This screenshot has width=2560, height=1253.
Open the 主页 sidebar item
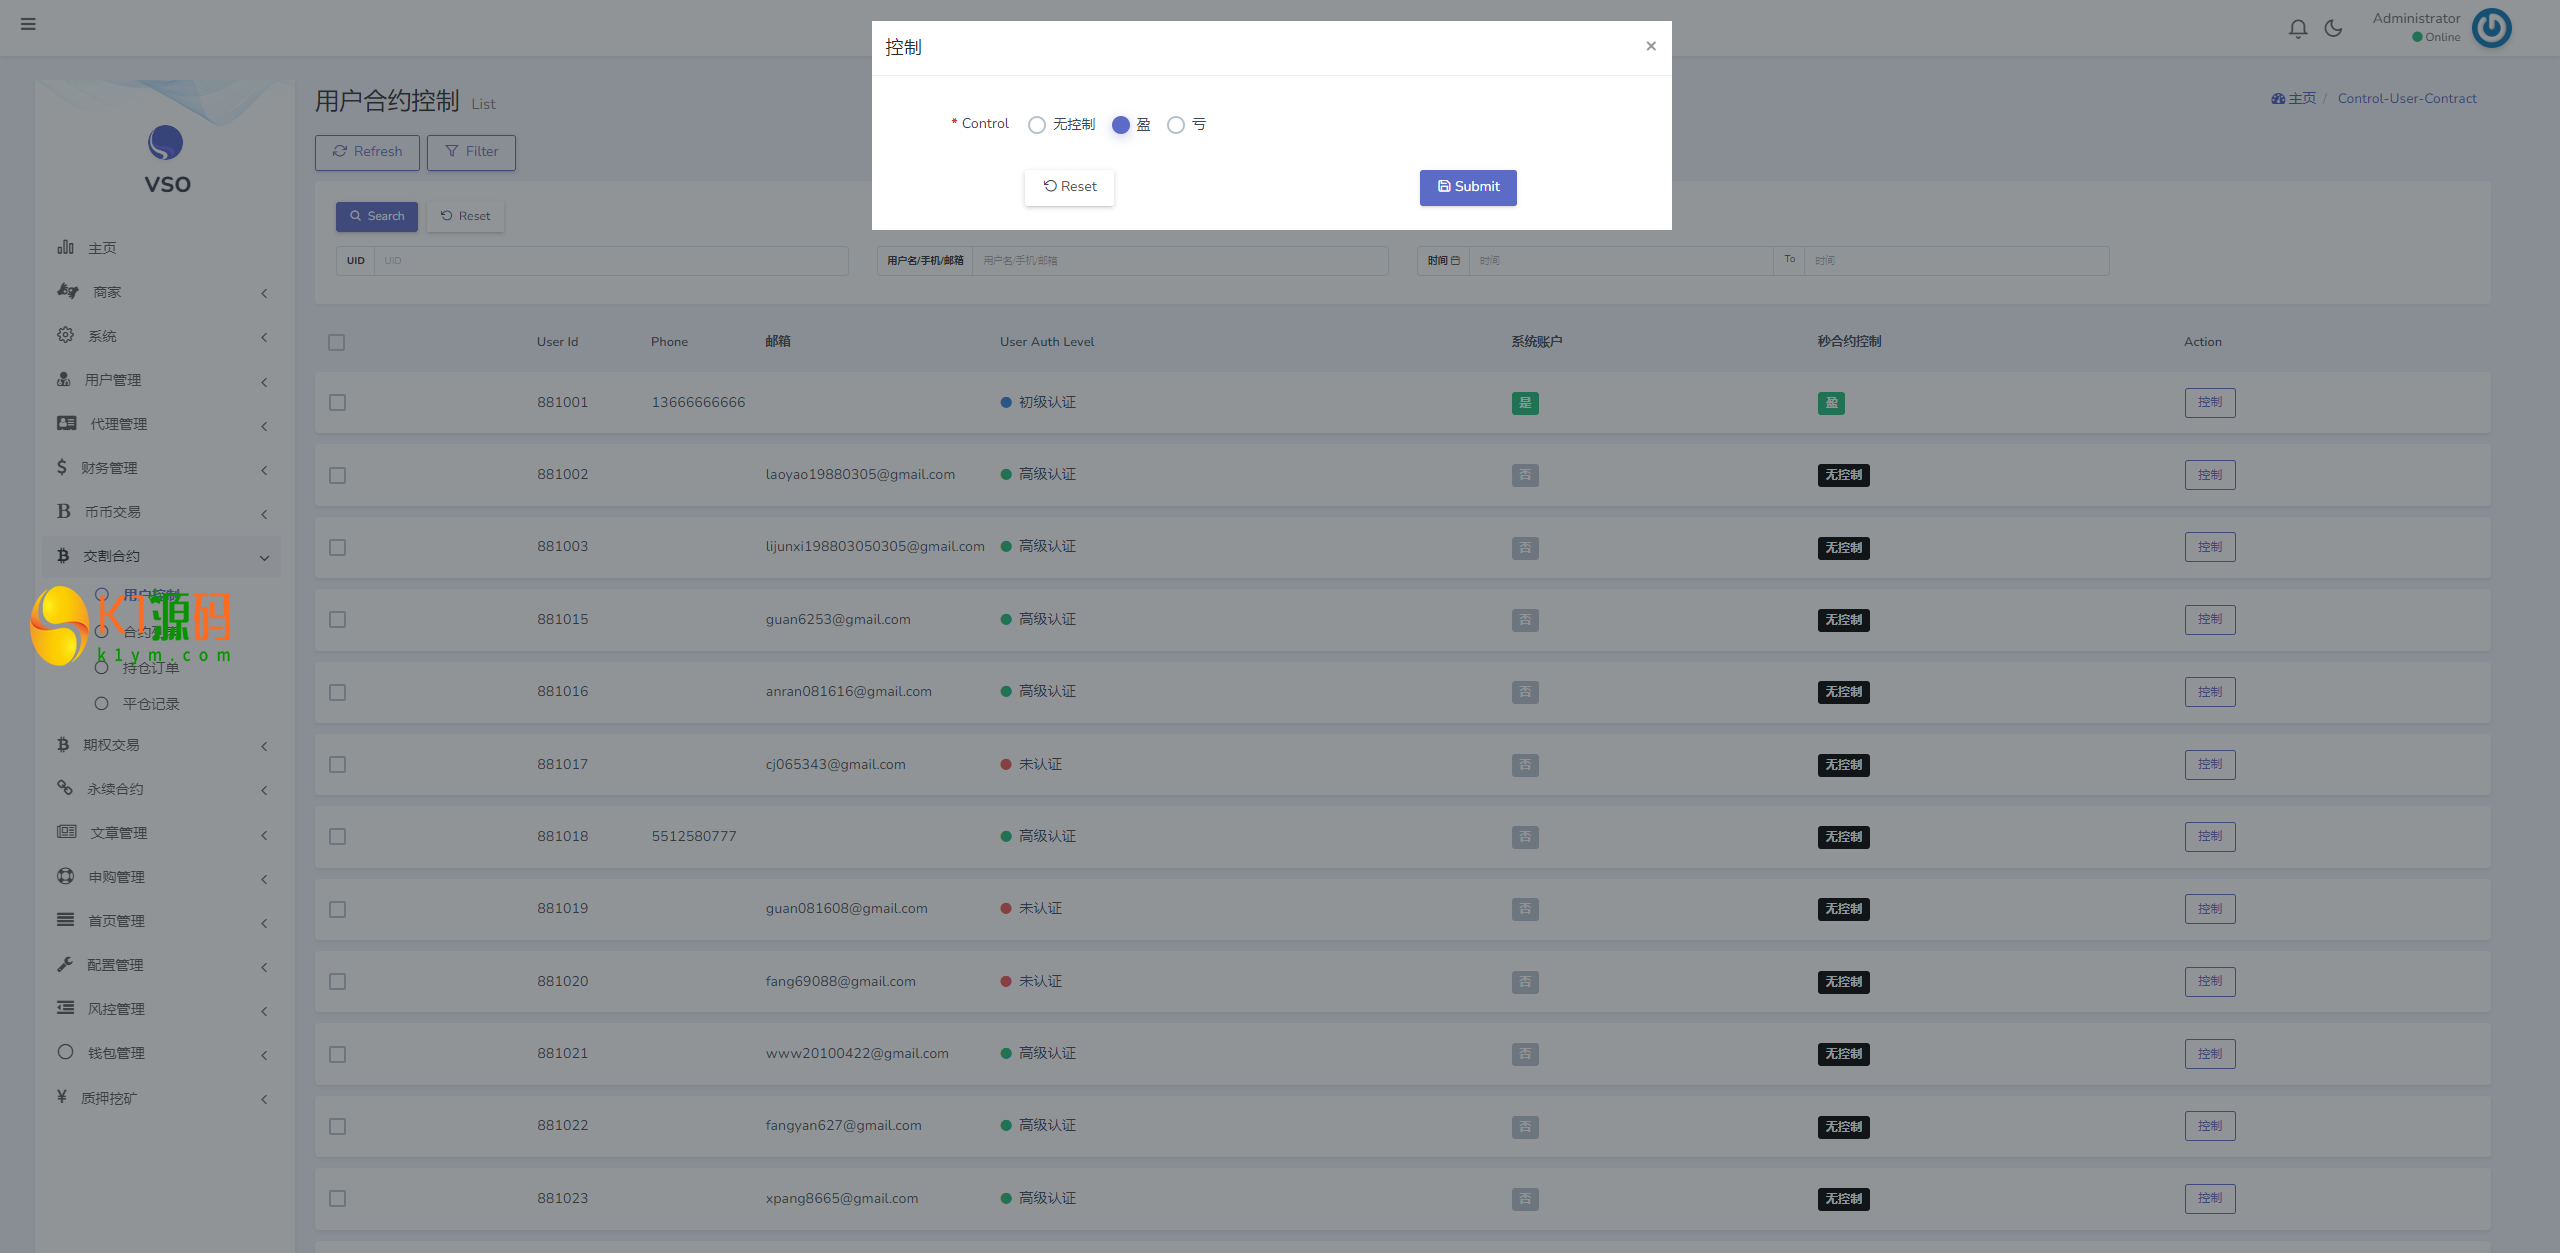(x=101, y=248)
